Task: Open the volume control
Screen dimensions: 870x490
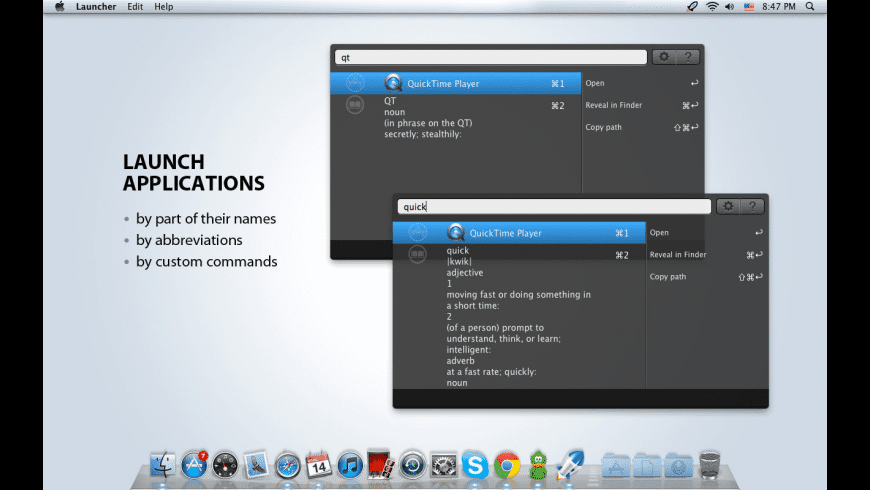Action: pos(730,7)
